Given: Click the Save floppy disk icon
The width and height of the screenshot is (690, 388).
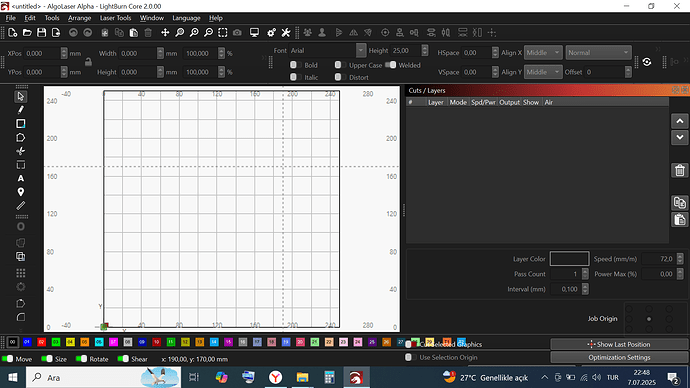Looking at the screenshot, I should pyautogui.click(x=41, y=33).
